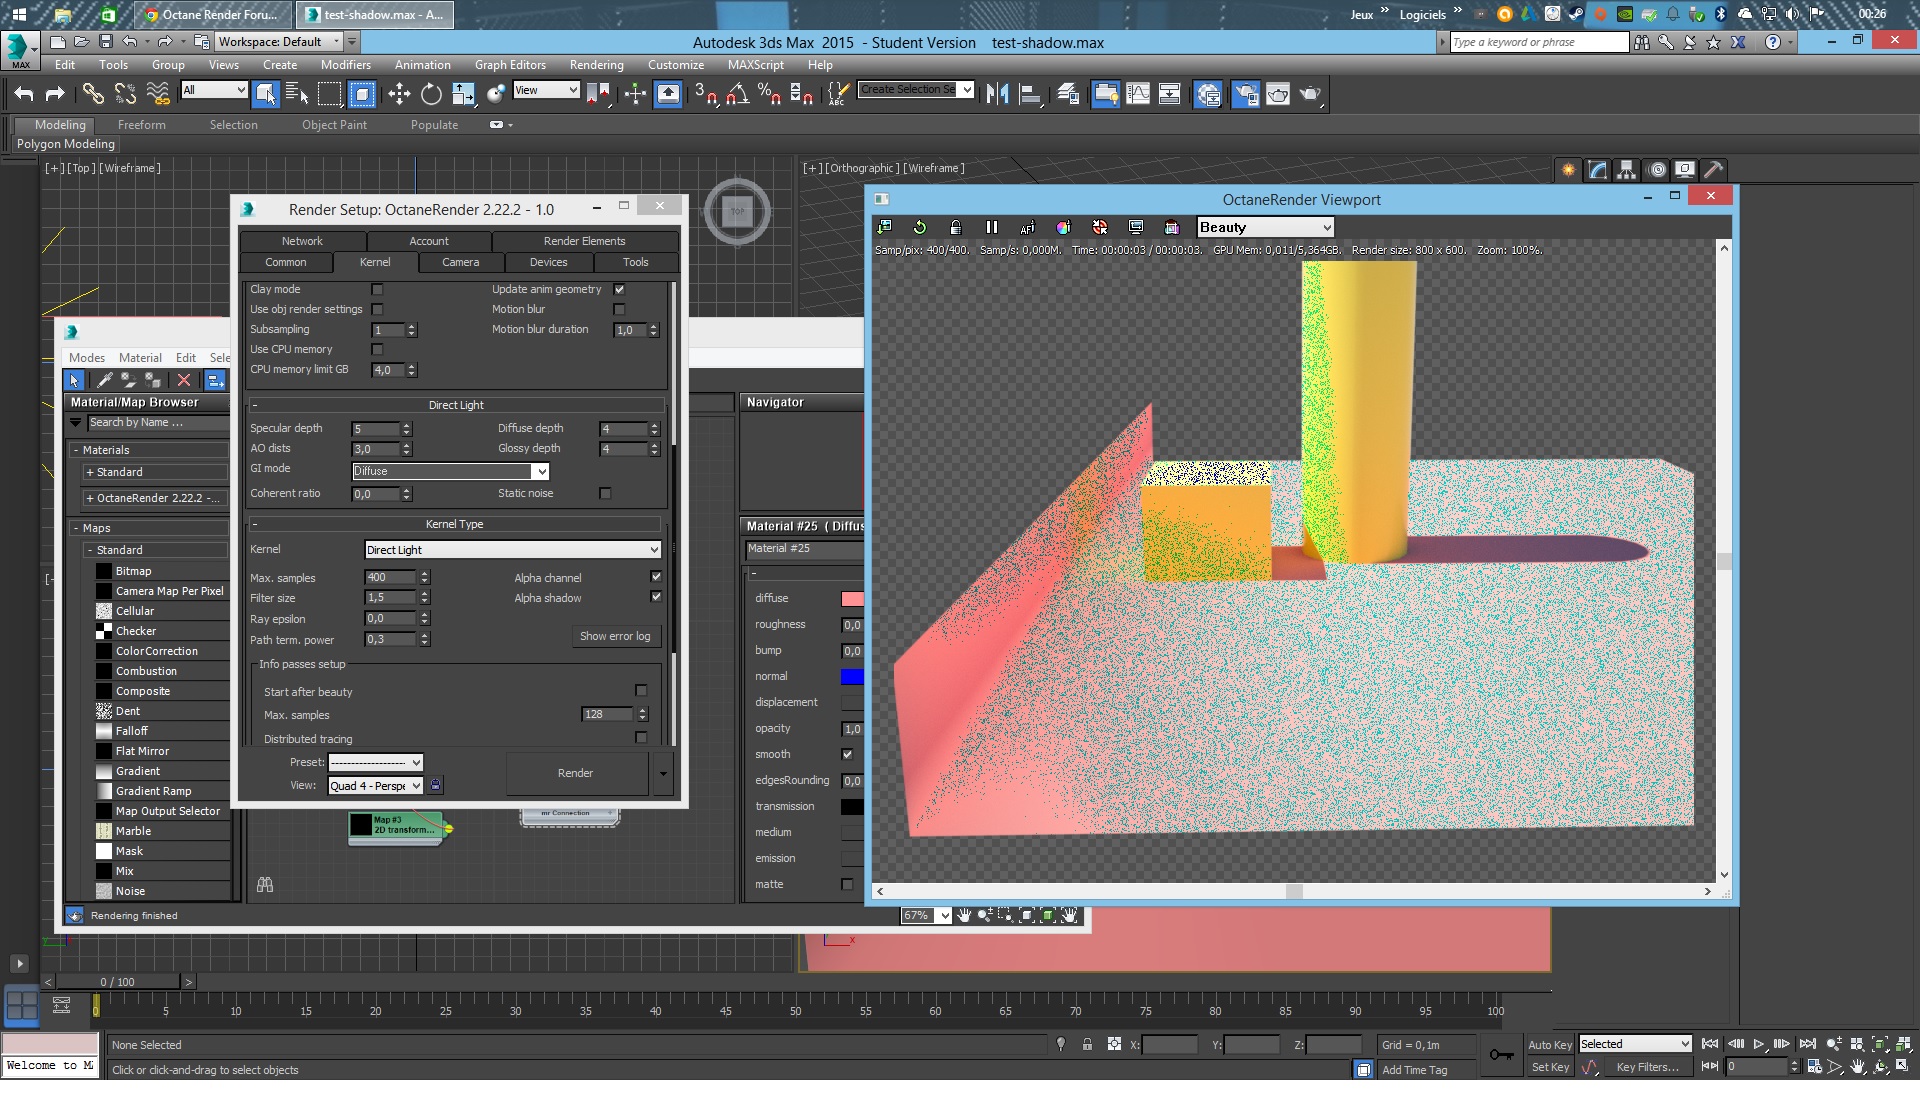Image resolution: width=1920 pixels, height=1094 pixels.
Task: Click the white balance color picker icon
Action: [1063, 227]
